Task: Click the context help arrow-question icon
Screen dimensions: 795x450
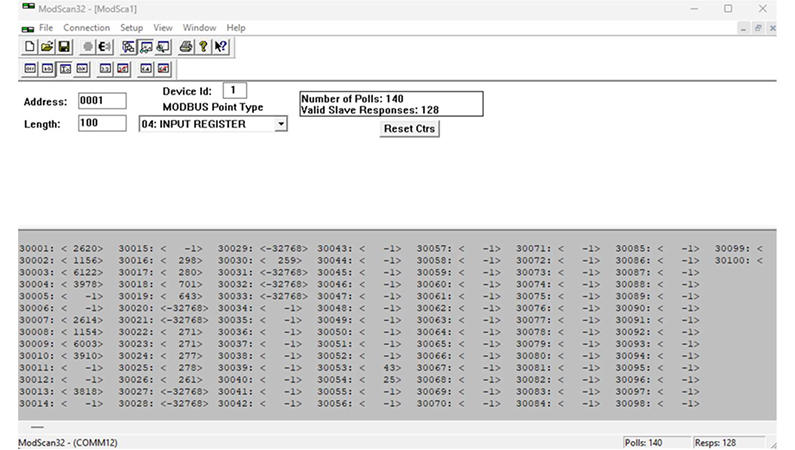Action: [220, 46]
